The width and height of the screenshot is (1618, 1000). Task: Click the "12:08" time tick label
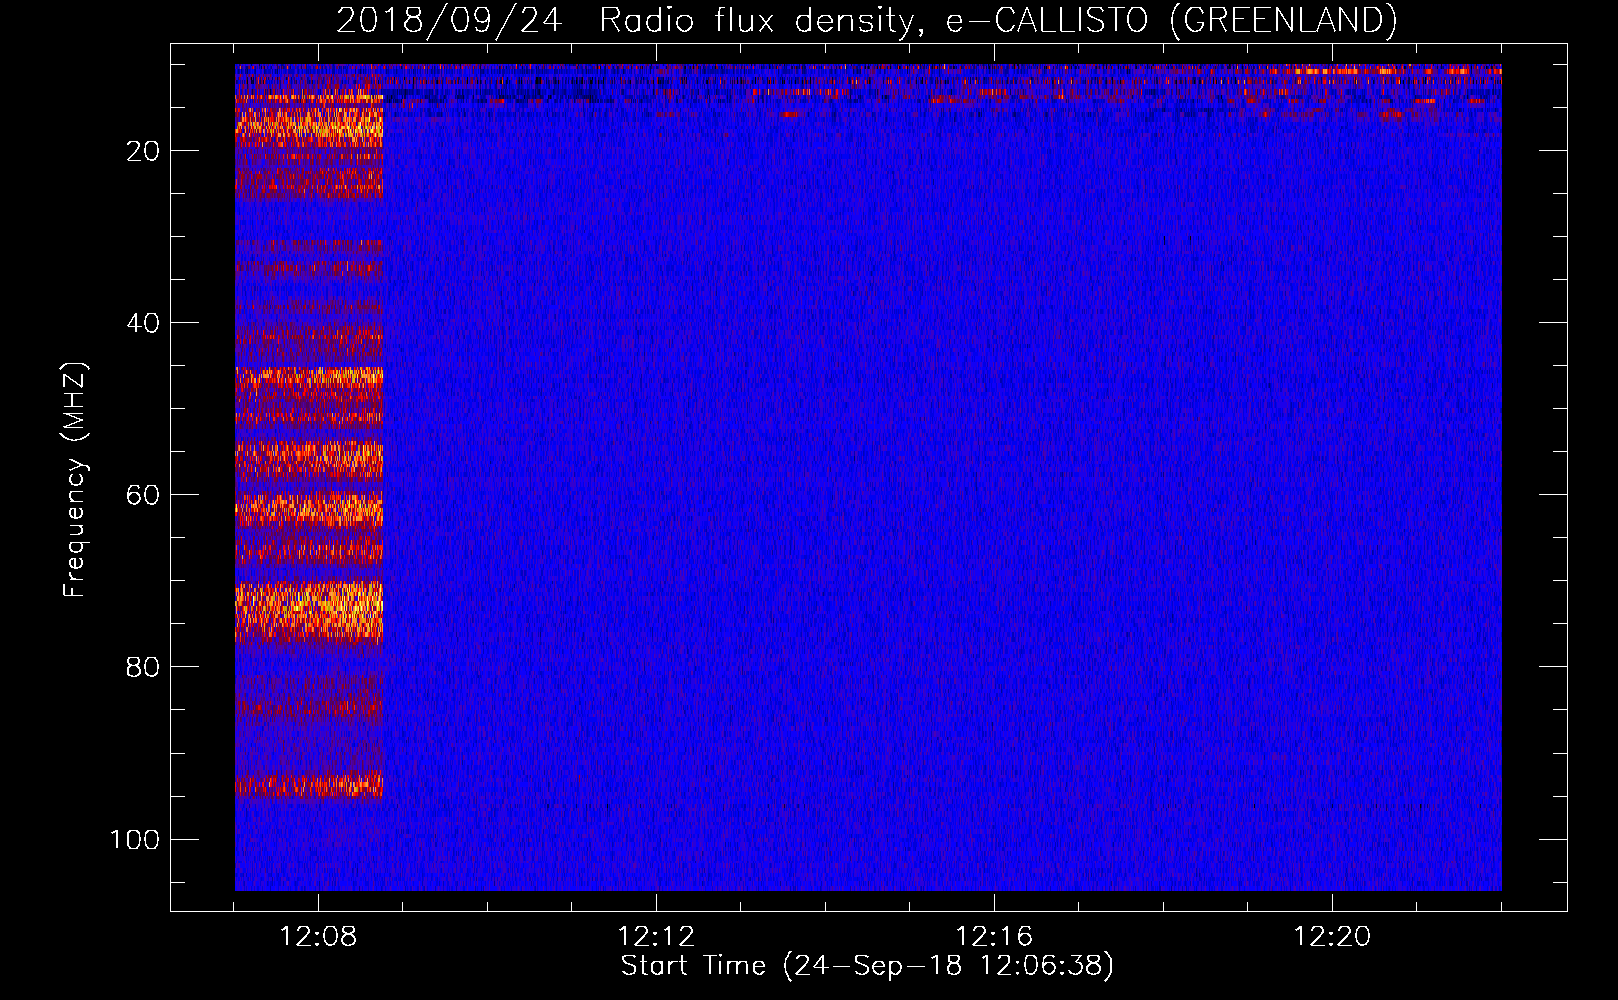point(318,937)
